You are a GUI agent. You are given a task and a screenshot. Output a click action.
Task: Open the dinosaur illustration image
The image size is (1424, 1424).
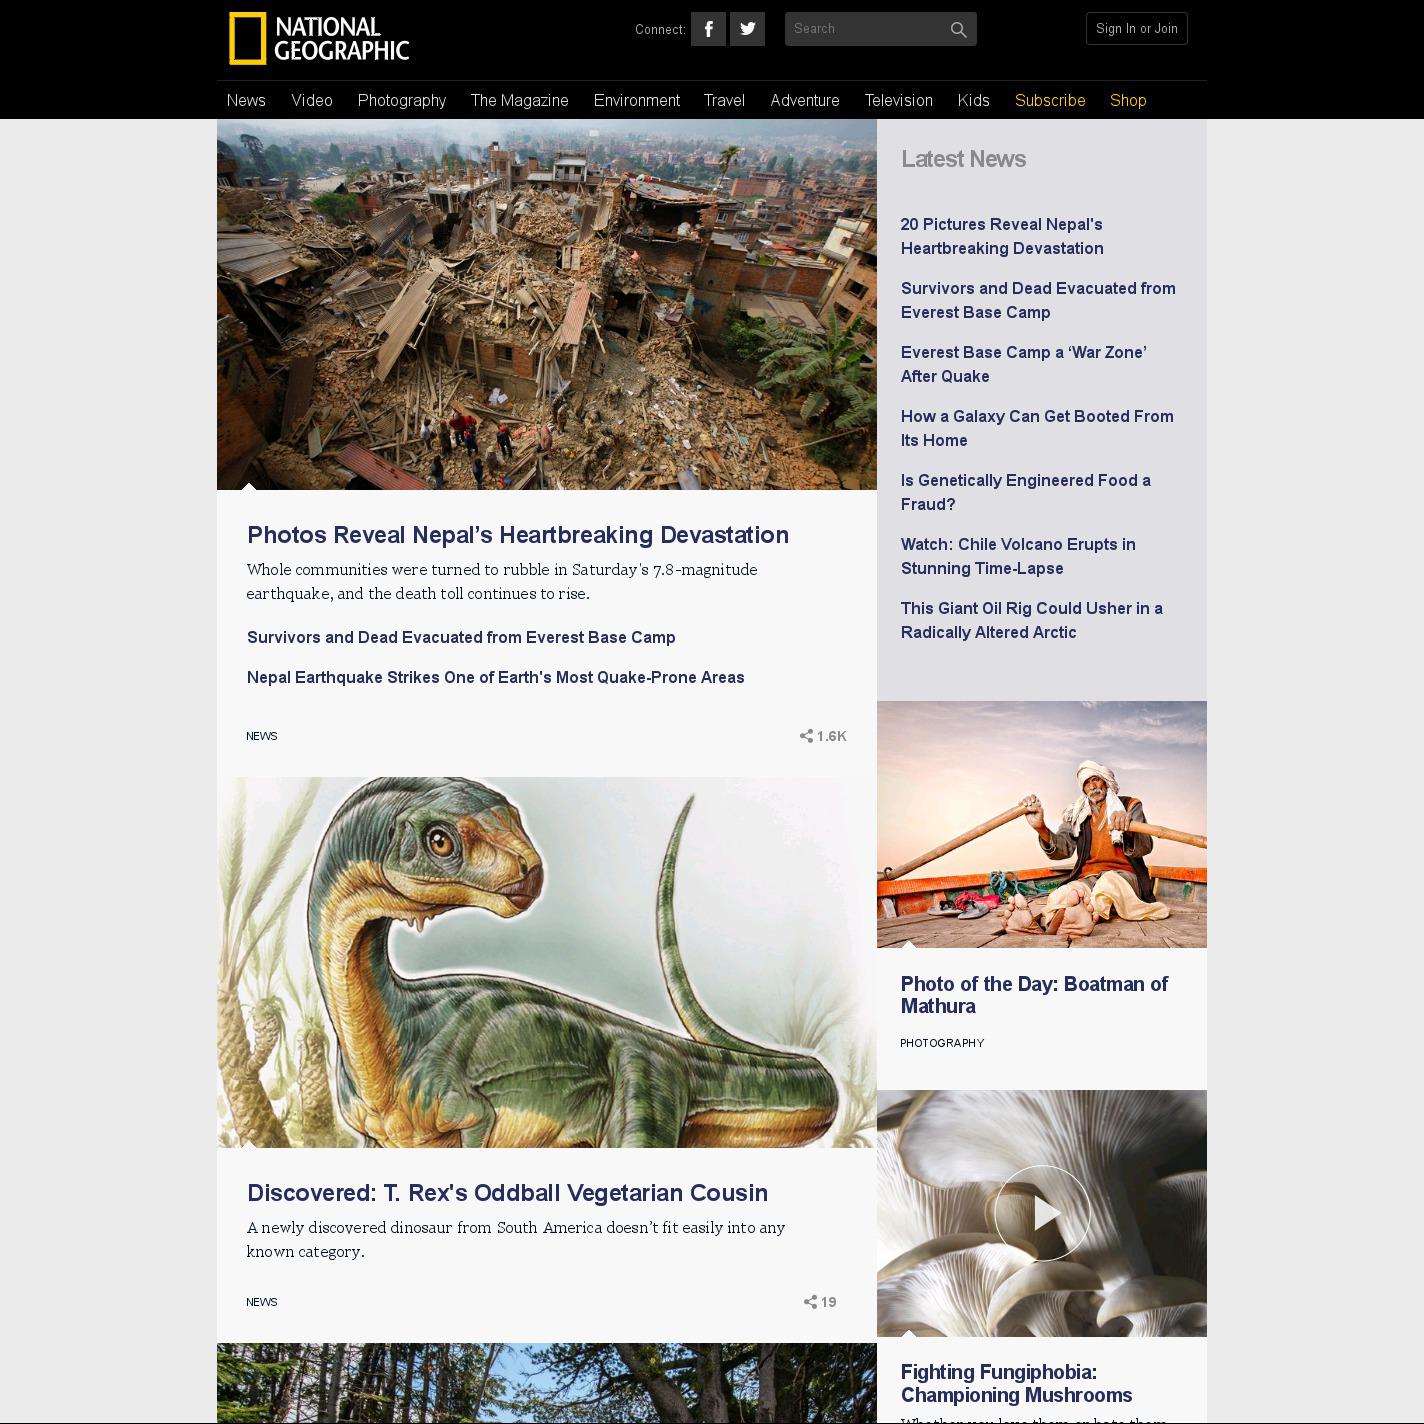pos(546,962)
